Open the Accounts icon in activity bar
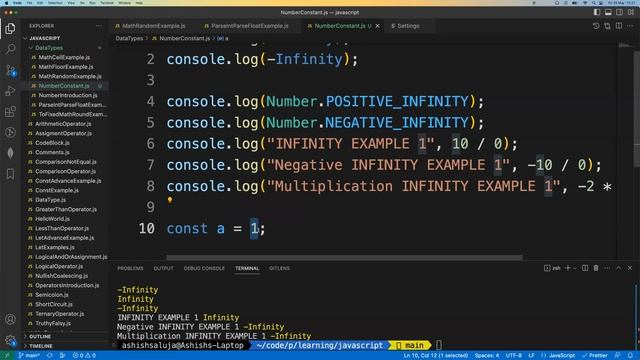The height and width of the screenshot is (360, 640). tap(10, 319)
